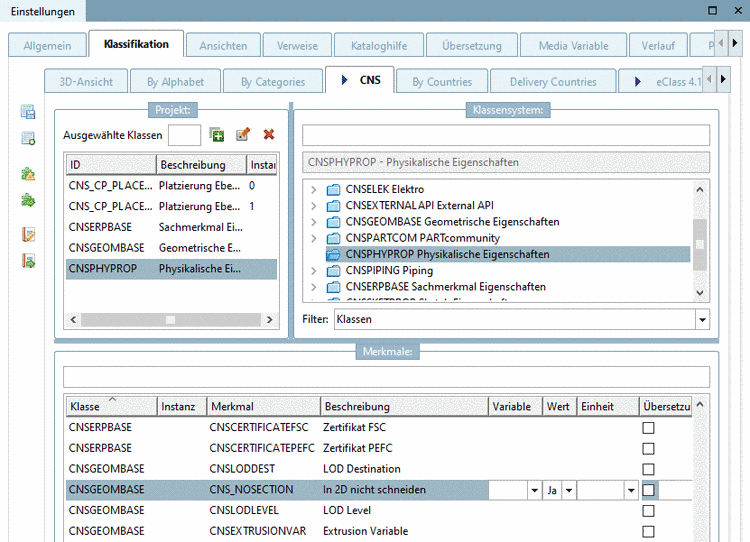Enable Übersetzung checkbox for CNSLODDEST row
Viewport: 750px width, 542px height.
pyautogui.click(x=648, y=469)
